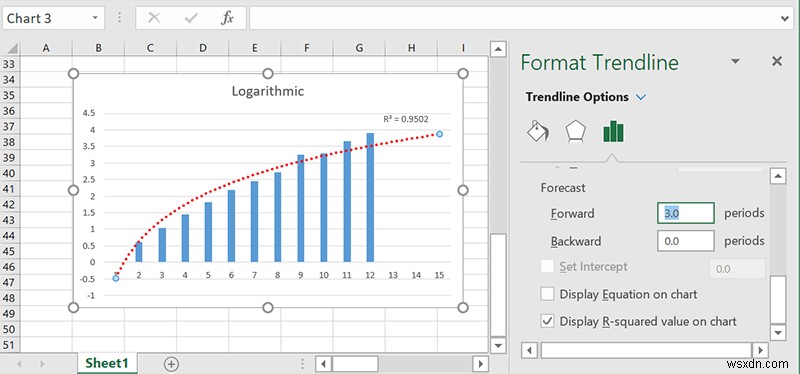
Task: Select row 40 header
Action: click(x=10, y=173)
